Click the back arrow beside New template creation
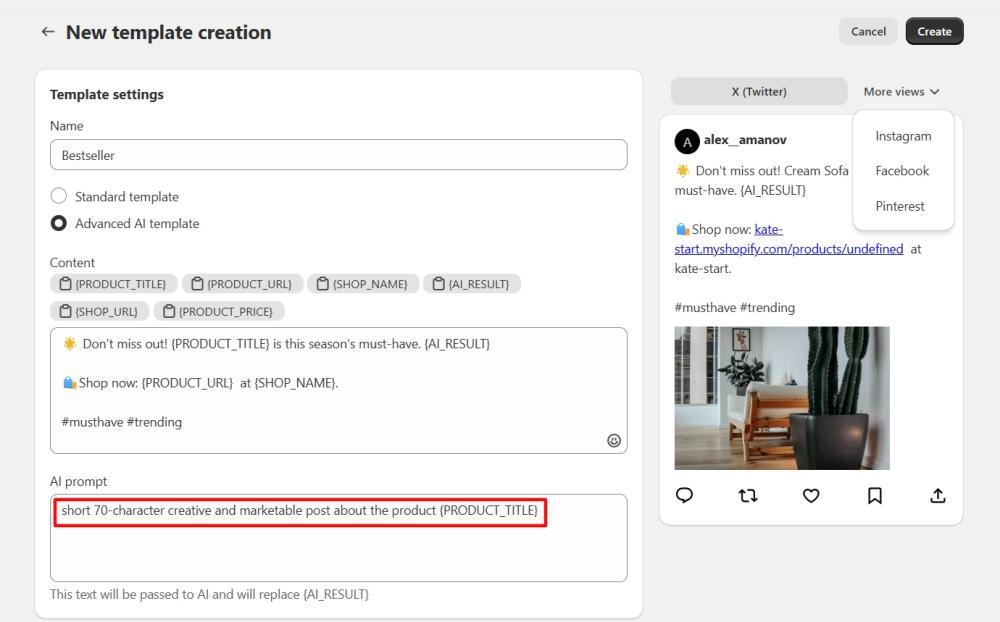 click(48, 32)
